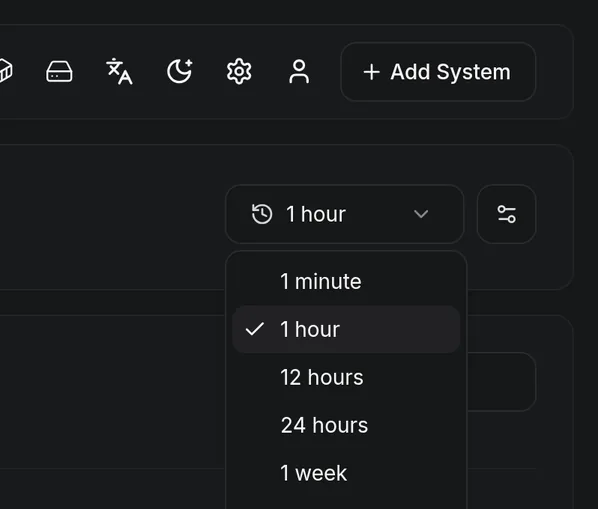This screenshot has width=598, height=509.
Task: Select the 1 minute option
Action: (346, 281)
